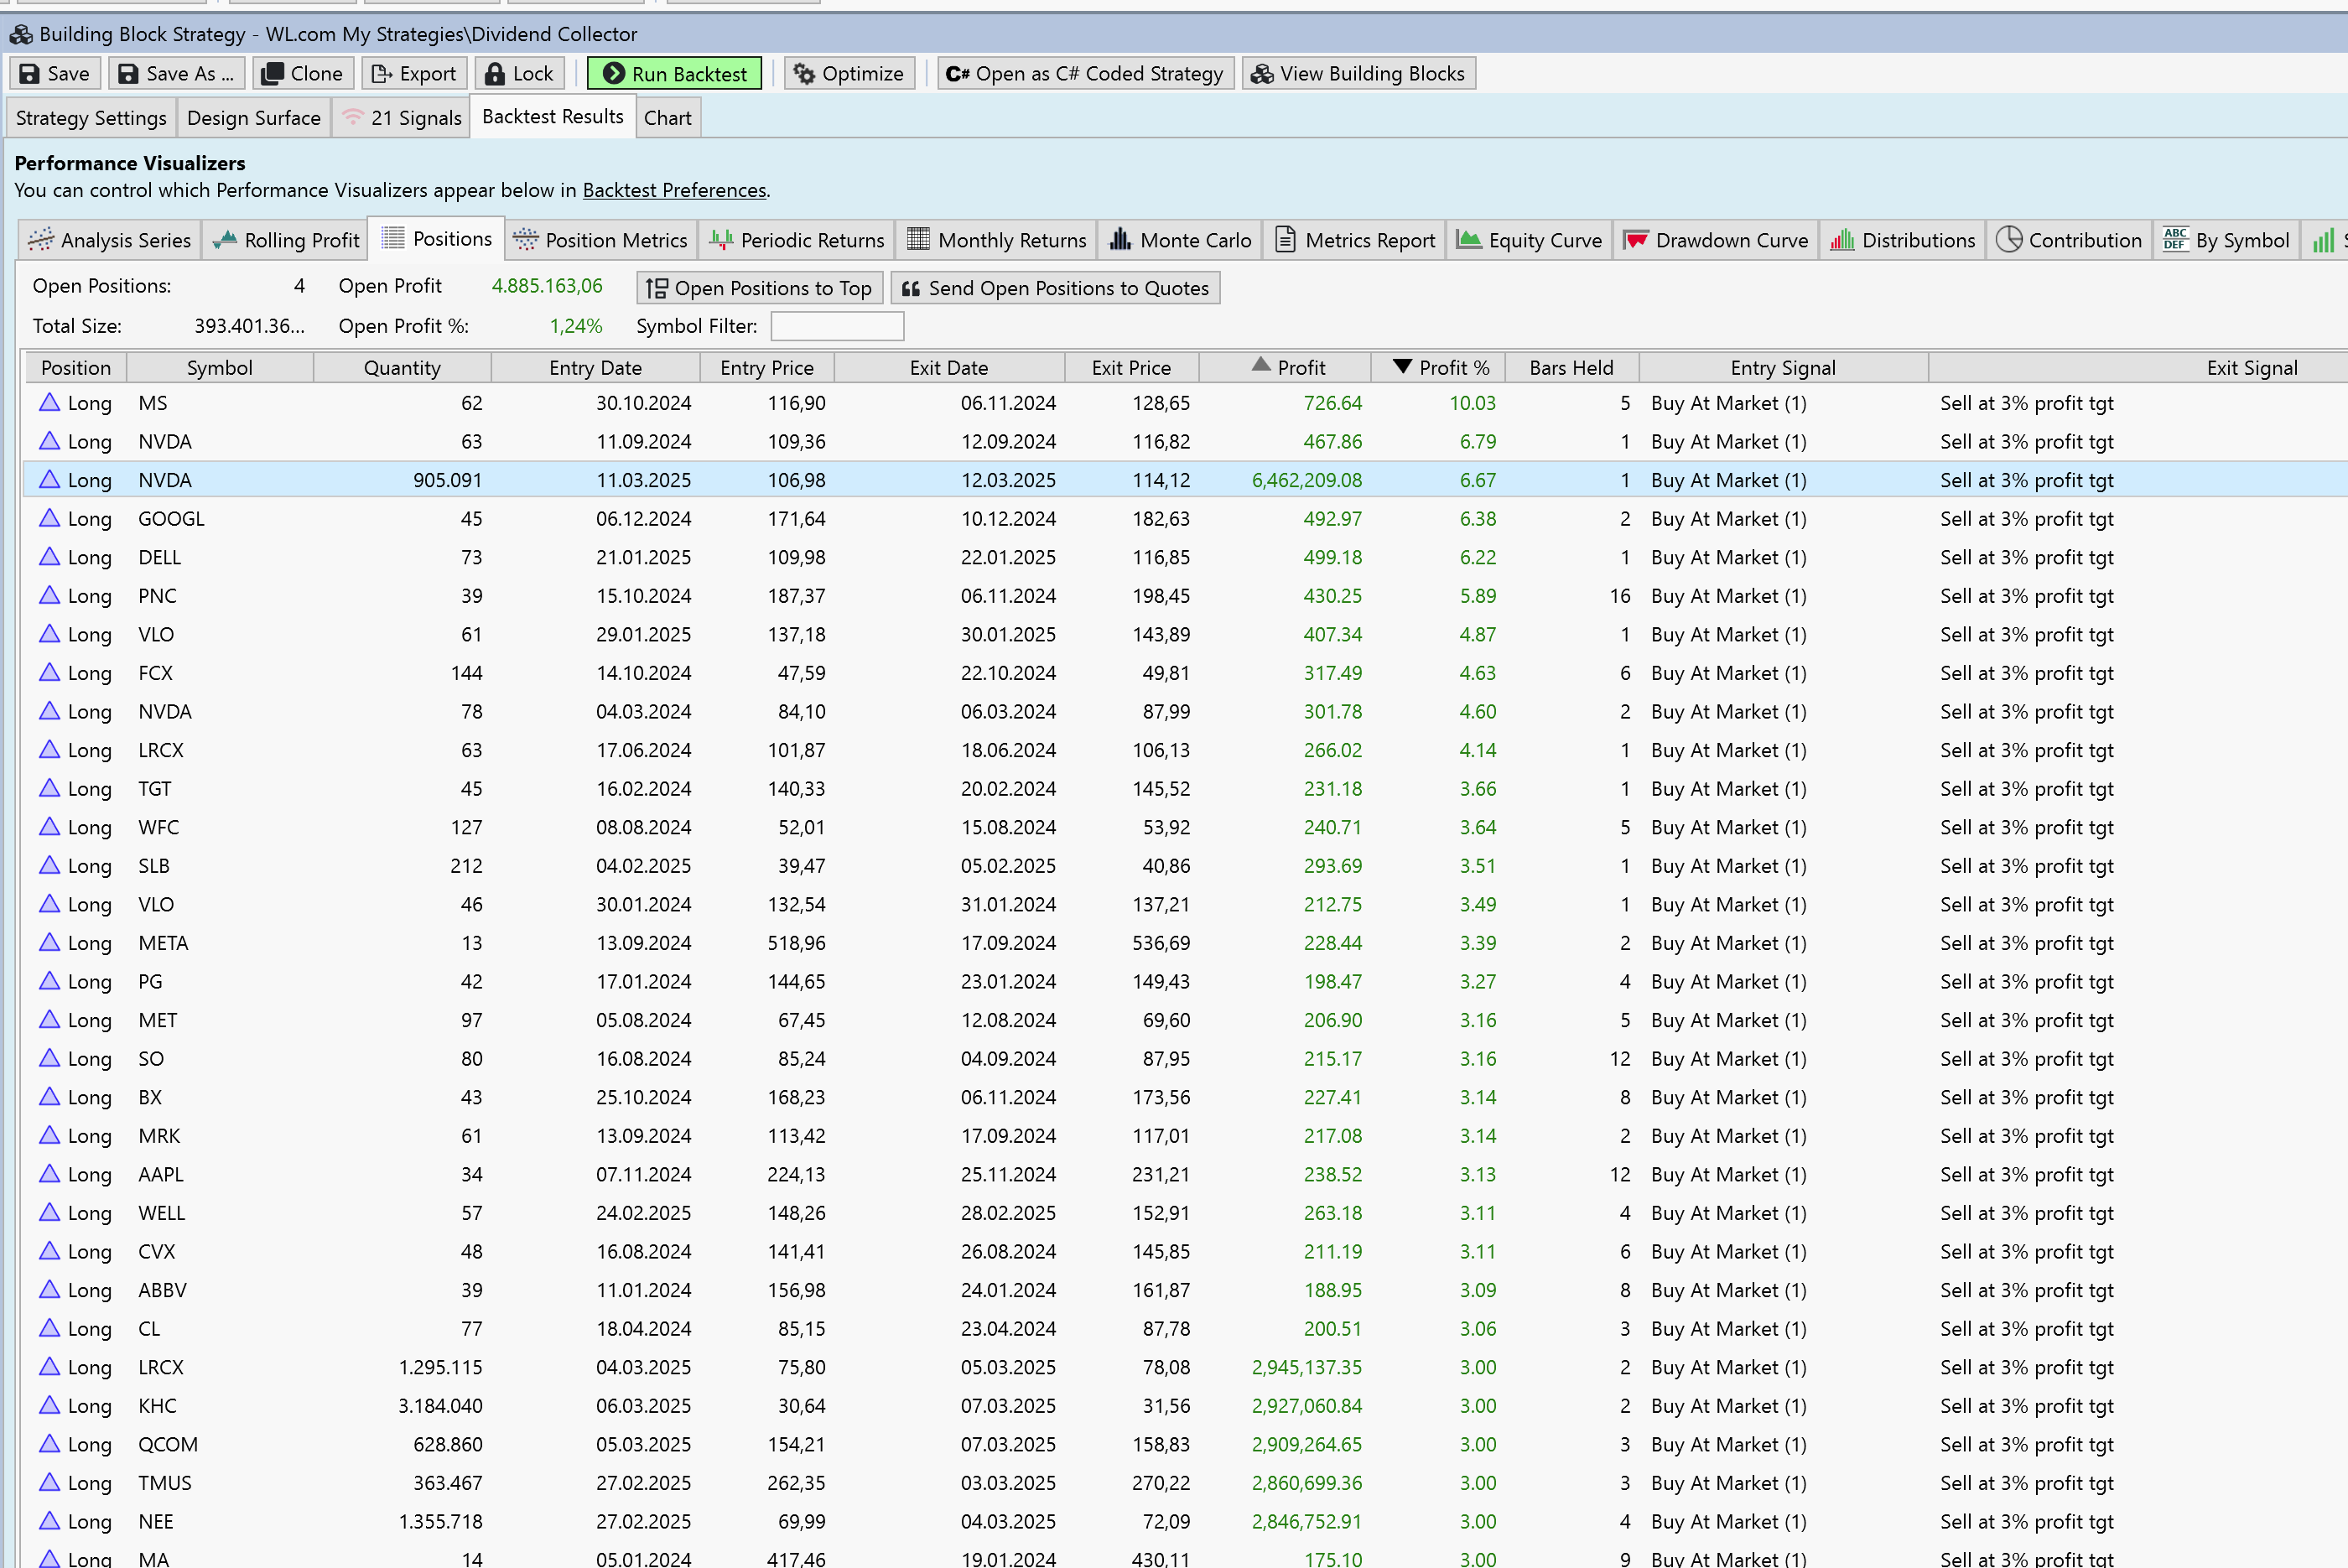The height and width of the screenshot is (1568, 2348).
Task: Sort by Exit Date column
Action: click(x=949, y=368)
